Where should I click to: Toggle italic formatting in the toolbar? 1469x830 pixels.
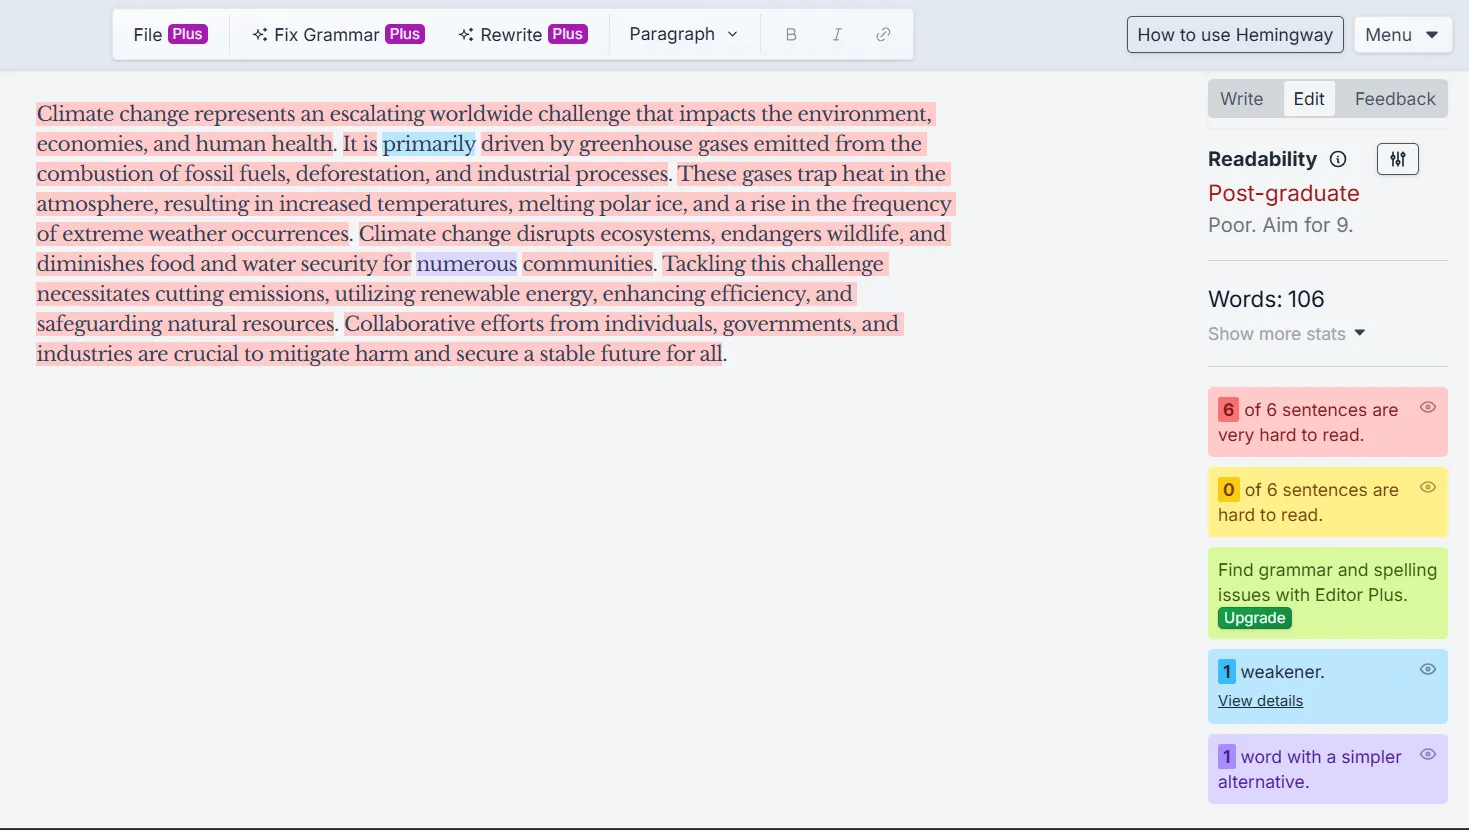[x=837, y=34]
